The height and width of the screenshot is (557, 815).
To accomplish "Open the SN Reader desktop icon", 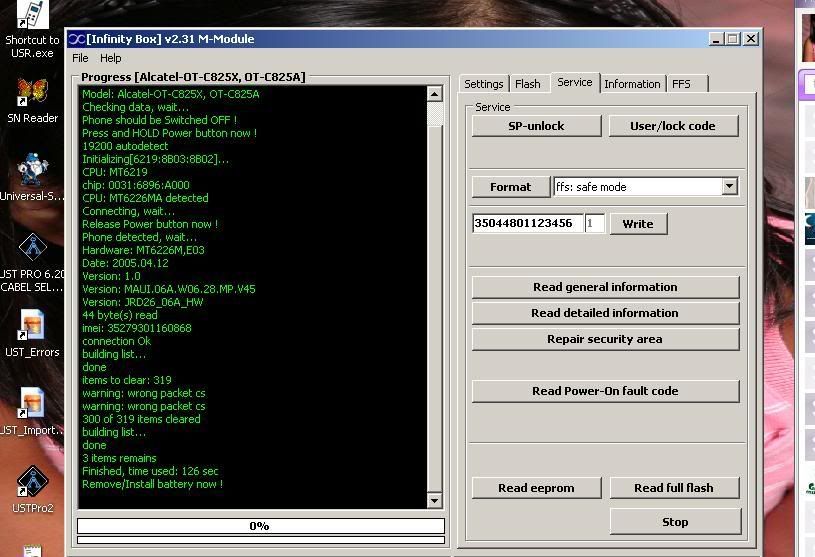I will pos(33,94).
